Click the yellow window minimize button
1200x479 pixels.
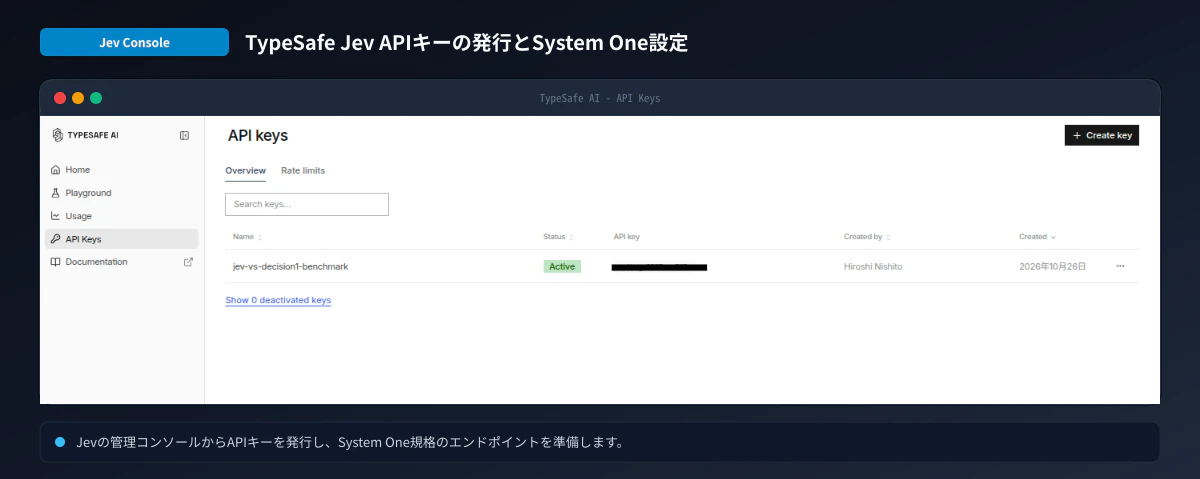[x=78, y=98]
